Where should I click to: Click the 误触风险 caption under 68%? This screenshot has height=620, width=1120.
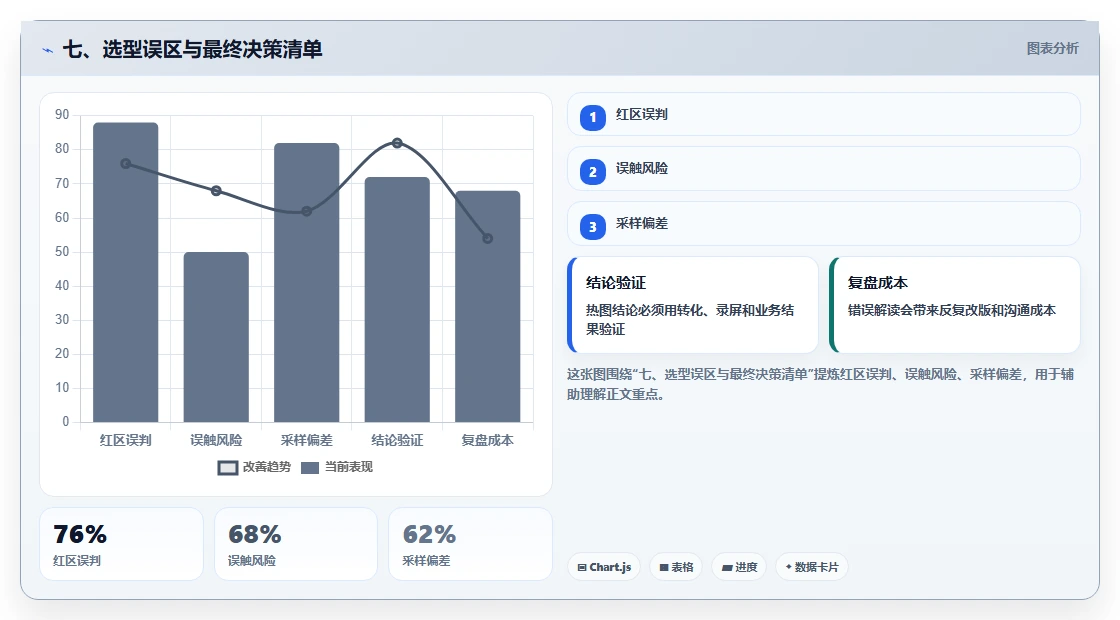point(252,561)
